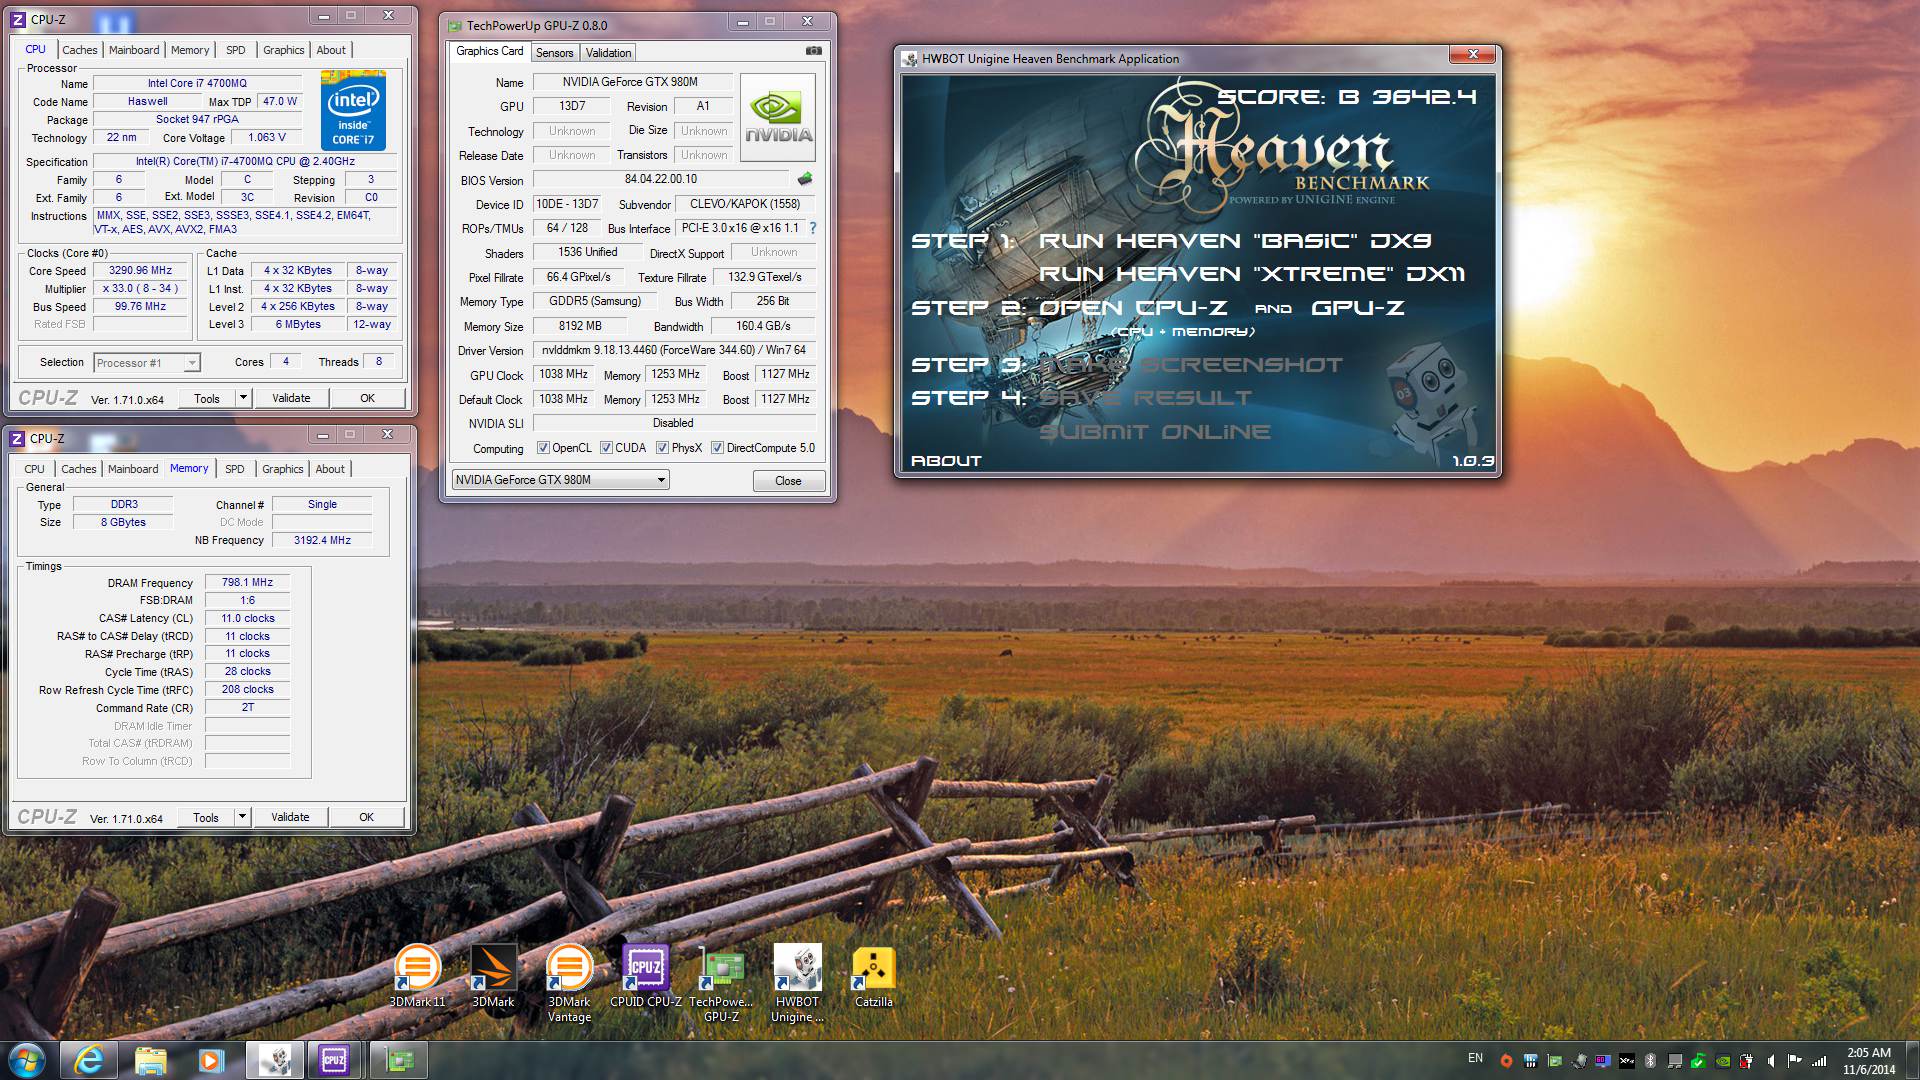
Task: Click the battery power tray icon
Action: click(1746, 1060)
